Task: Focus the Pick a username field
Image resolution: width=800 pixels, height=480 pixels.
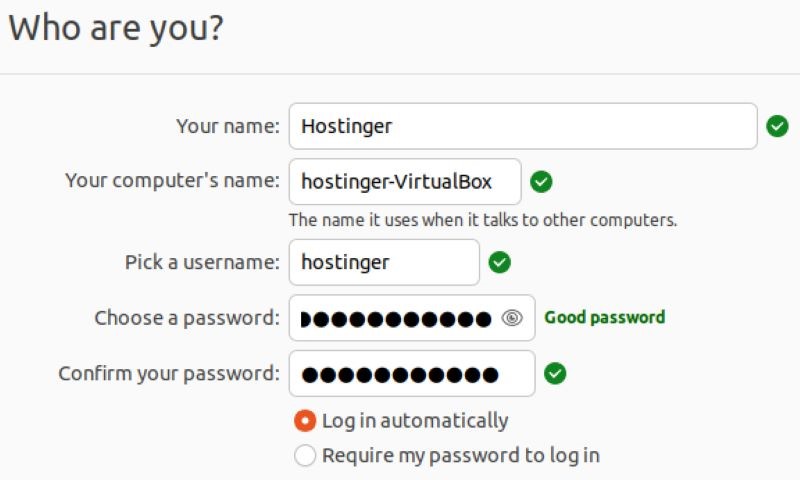Action: coord(384,262)
